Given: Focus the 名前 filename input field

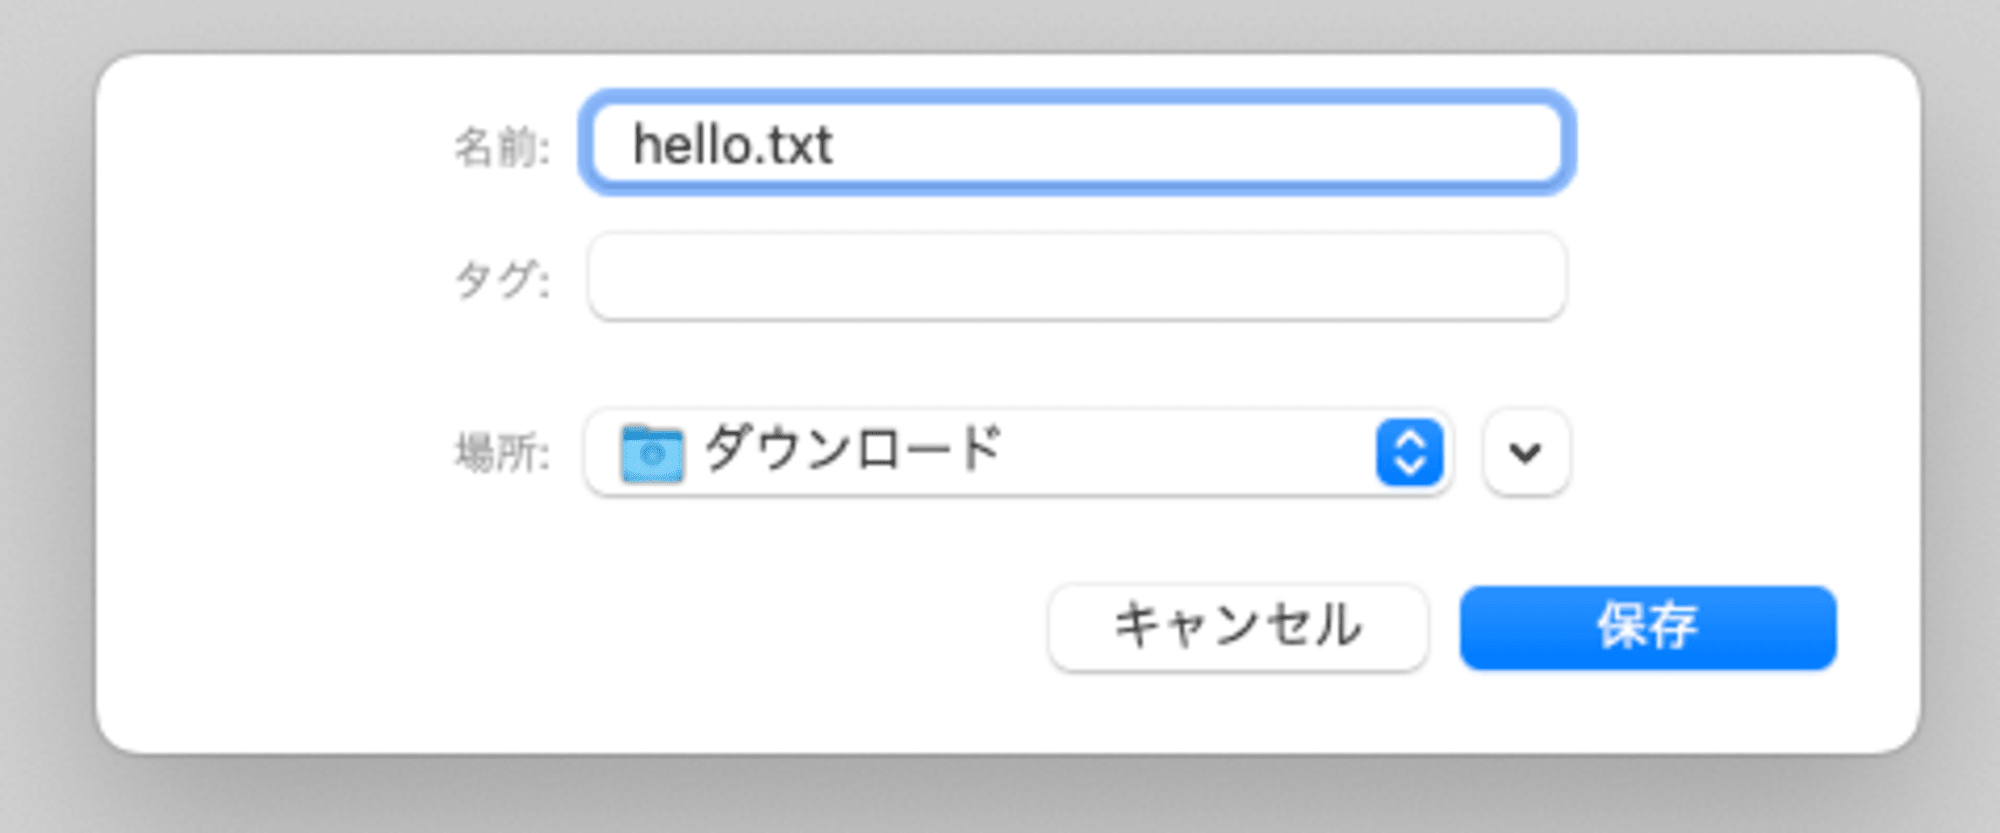Looking at the screenshot, I should [x=1077, y=143].
